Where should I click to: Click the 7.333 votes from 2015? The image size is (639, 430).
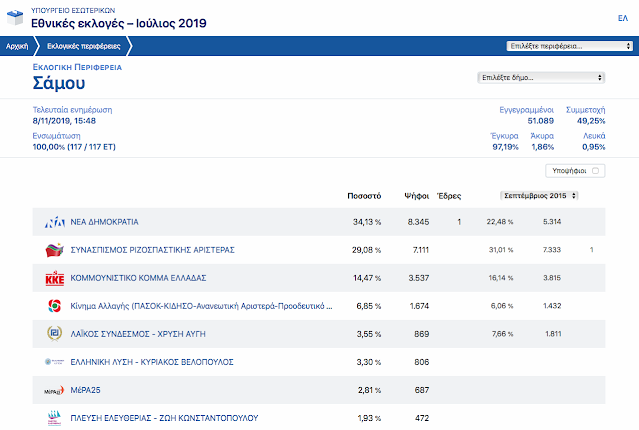[x=552, y=250]
